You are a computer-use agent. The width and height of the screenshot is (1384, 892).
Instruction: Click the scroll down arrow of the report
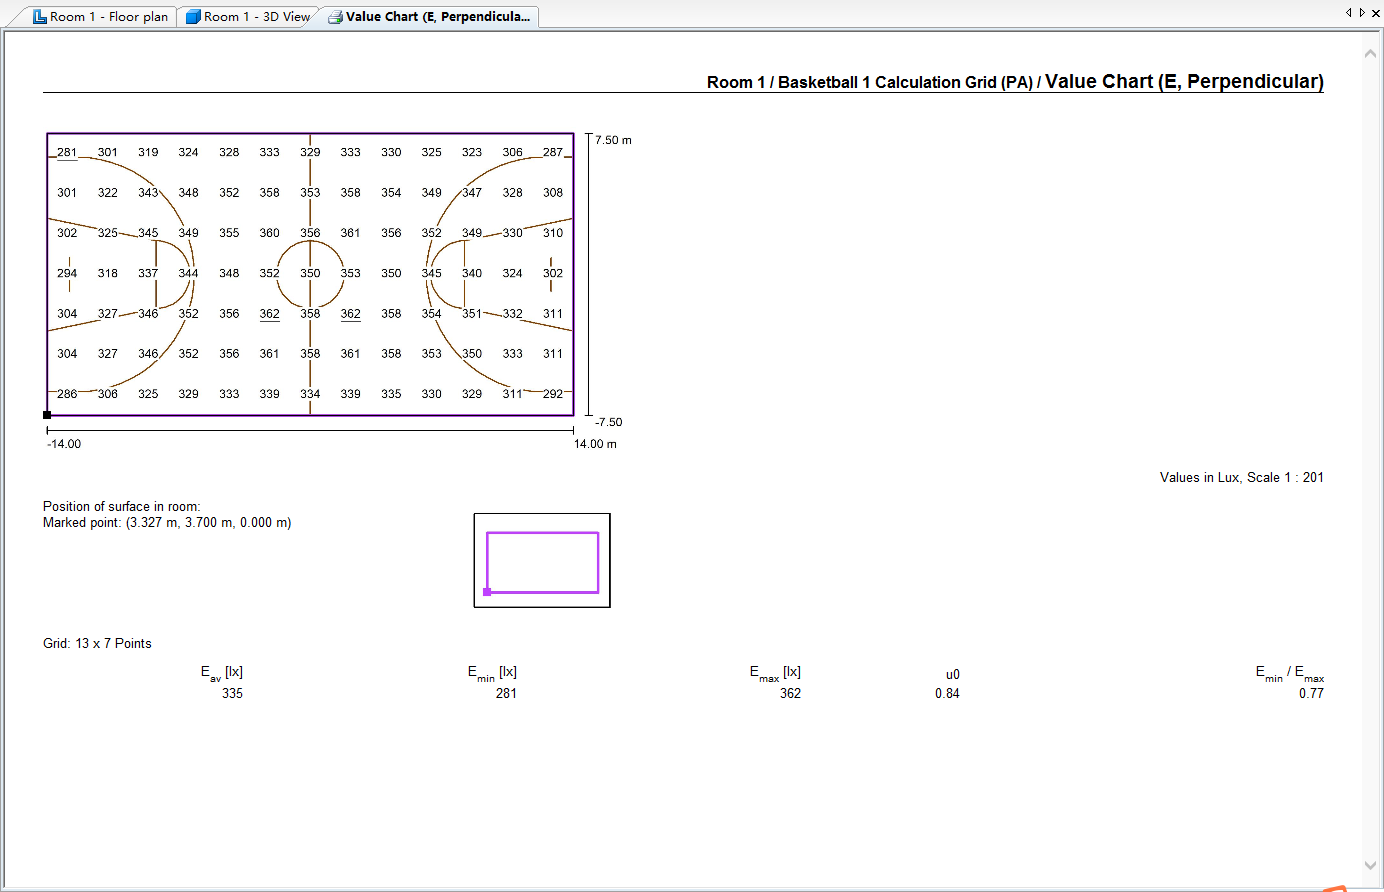pos(1370,866)
